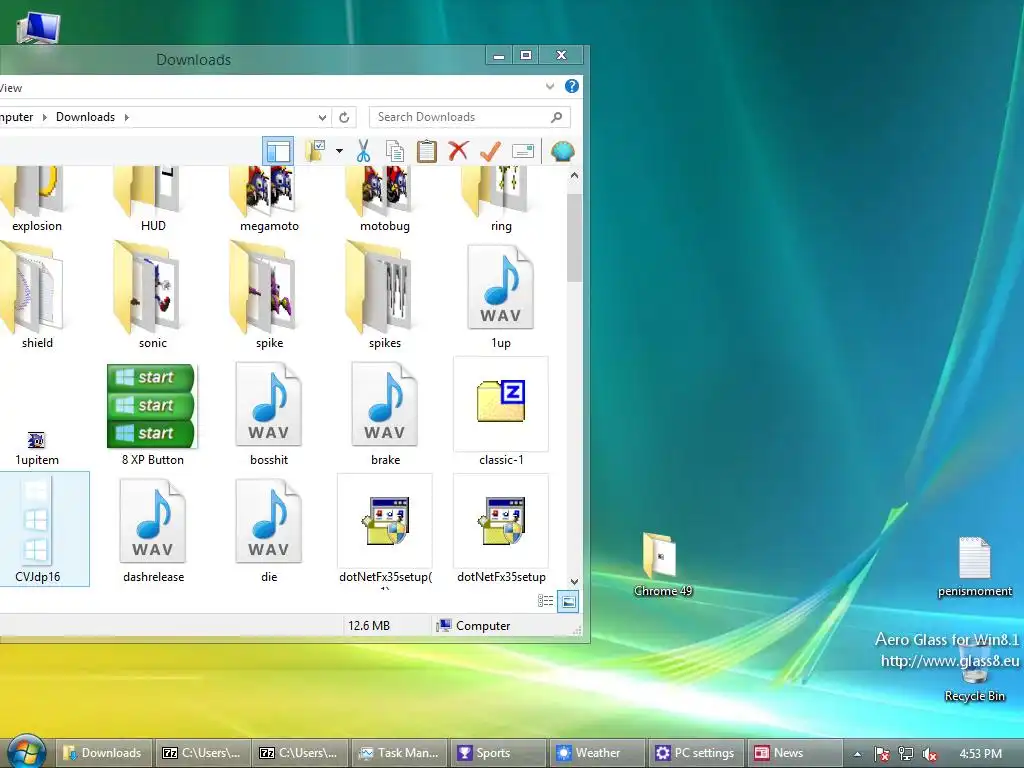Select the Computer icon on desktop

(38, 29)
